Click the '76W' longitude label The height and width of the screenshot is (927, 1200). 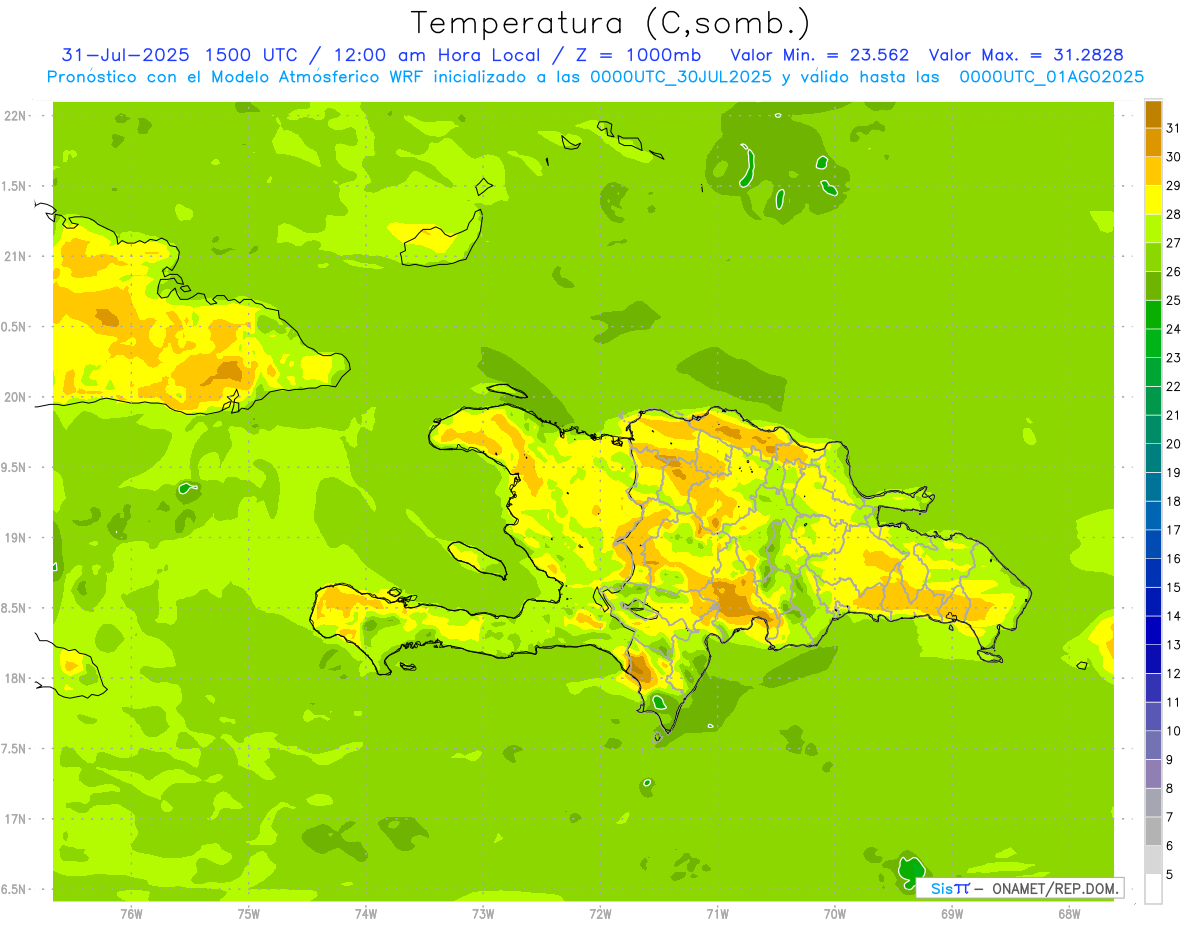pos(131,913)
